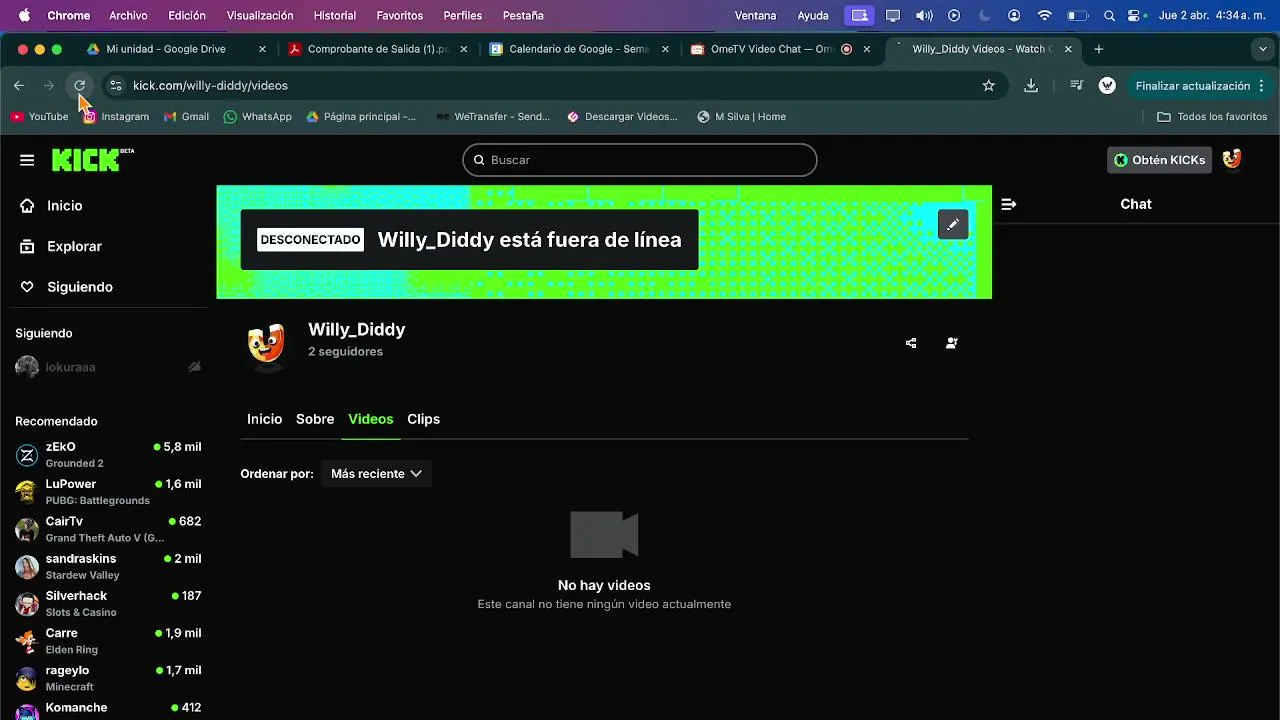Click the '2 seguidores' follower count

pos(346,352)
